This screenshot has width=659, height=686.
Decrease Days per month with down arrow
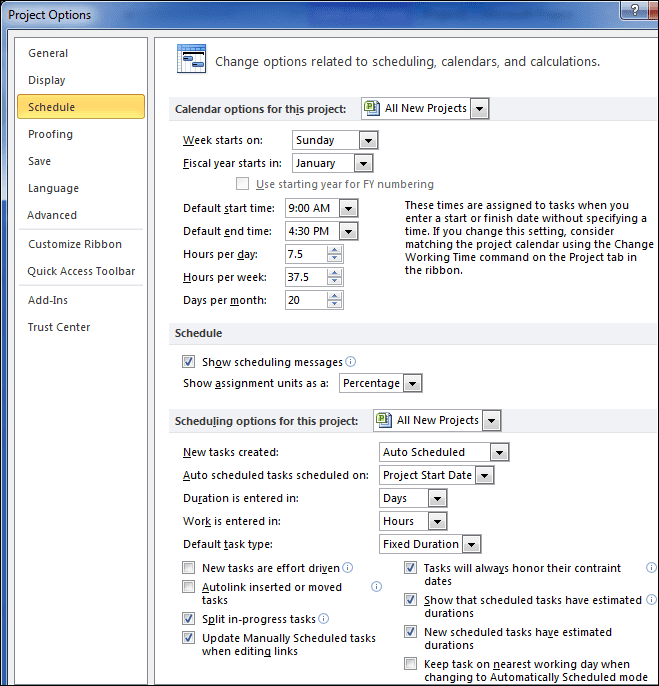point(334,304)
